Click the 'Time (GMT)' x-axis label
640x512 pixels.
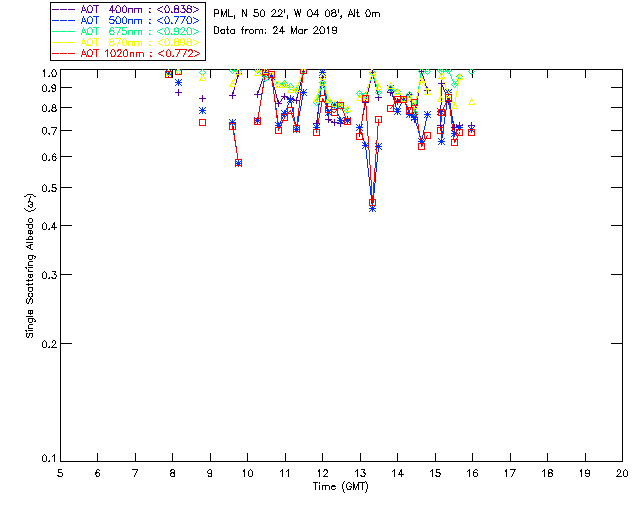(341, 485)
